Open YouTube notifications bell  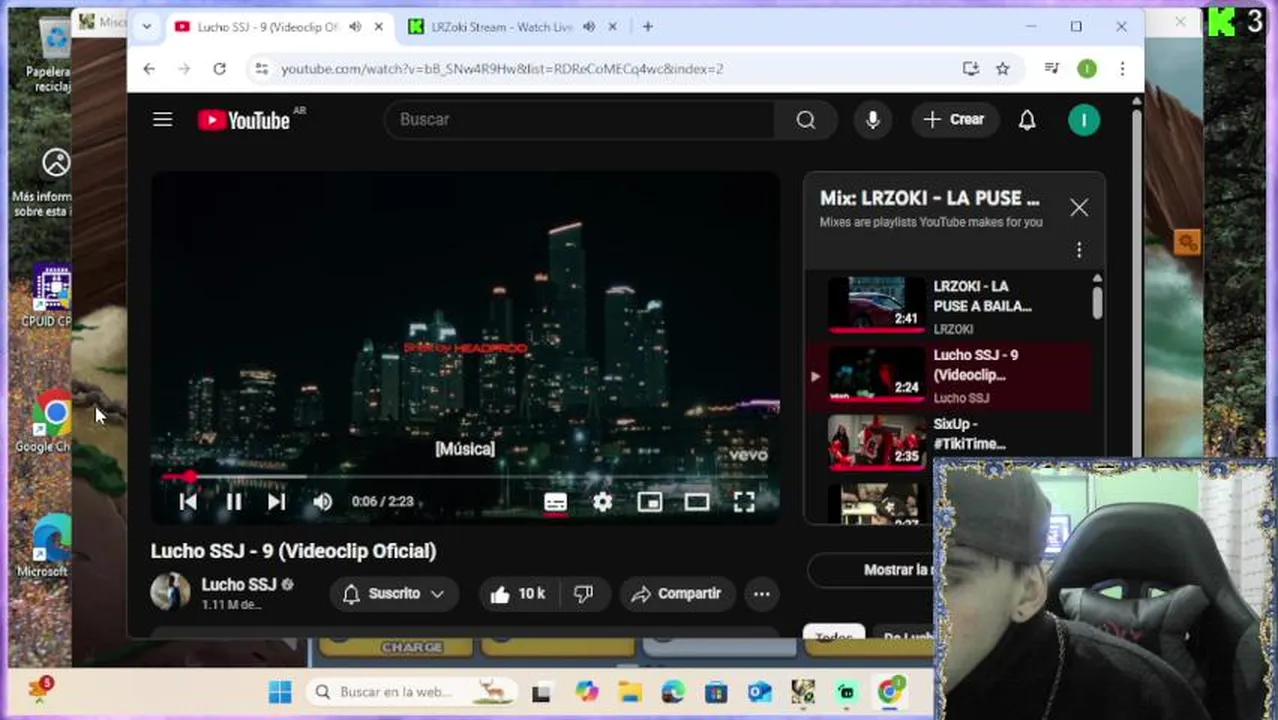pos(1027,120)
